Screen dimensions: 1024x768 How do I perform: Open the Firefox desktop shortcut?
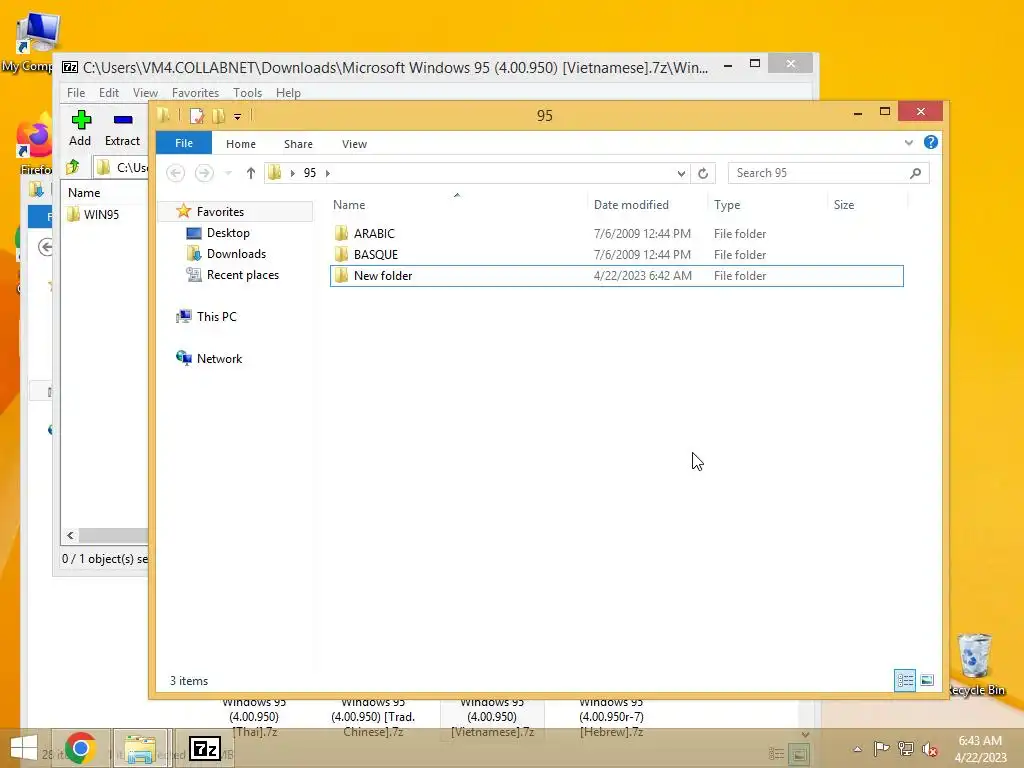tap(34, 145)
